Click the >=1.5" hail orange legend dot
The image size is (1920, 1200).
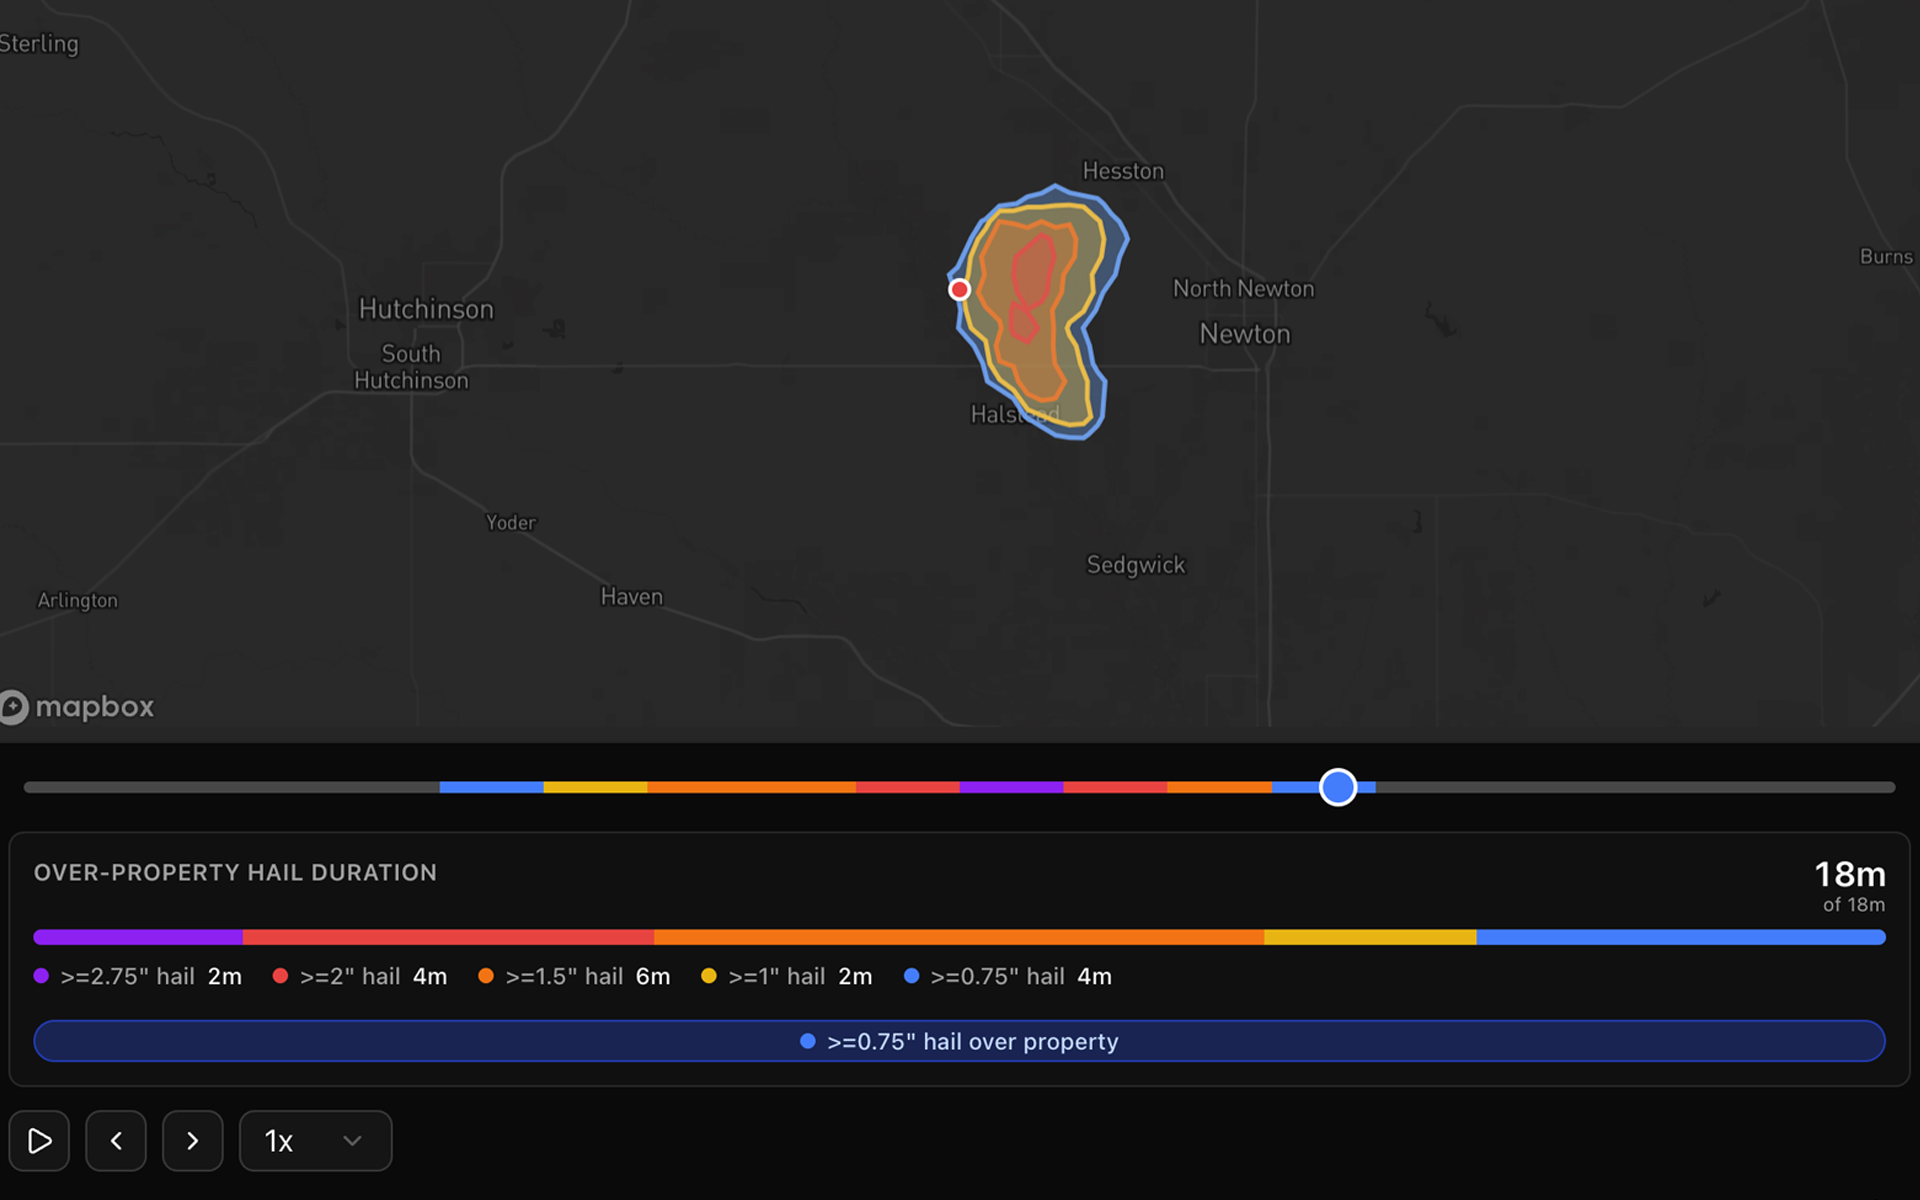coord(486,976)
